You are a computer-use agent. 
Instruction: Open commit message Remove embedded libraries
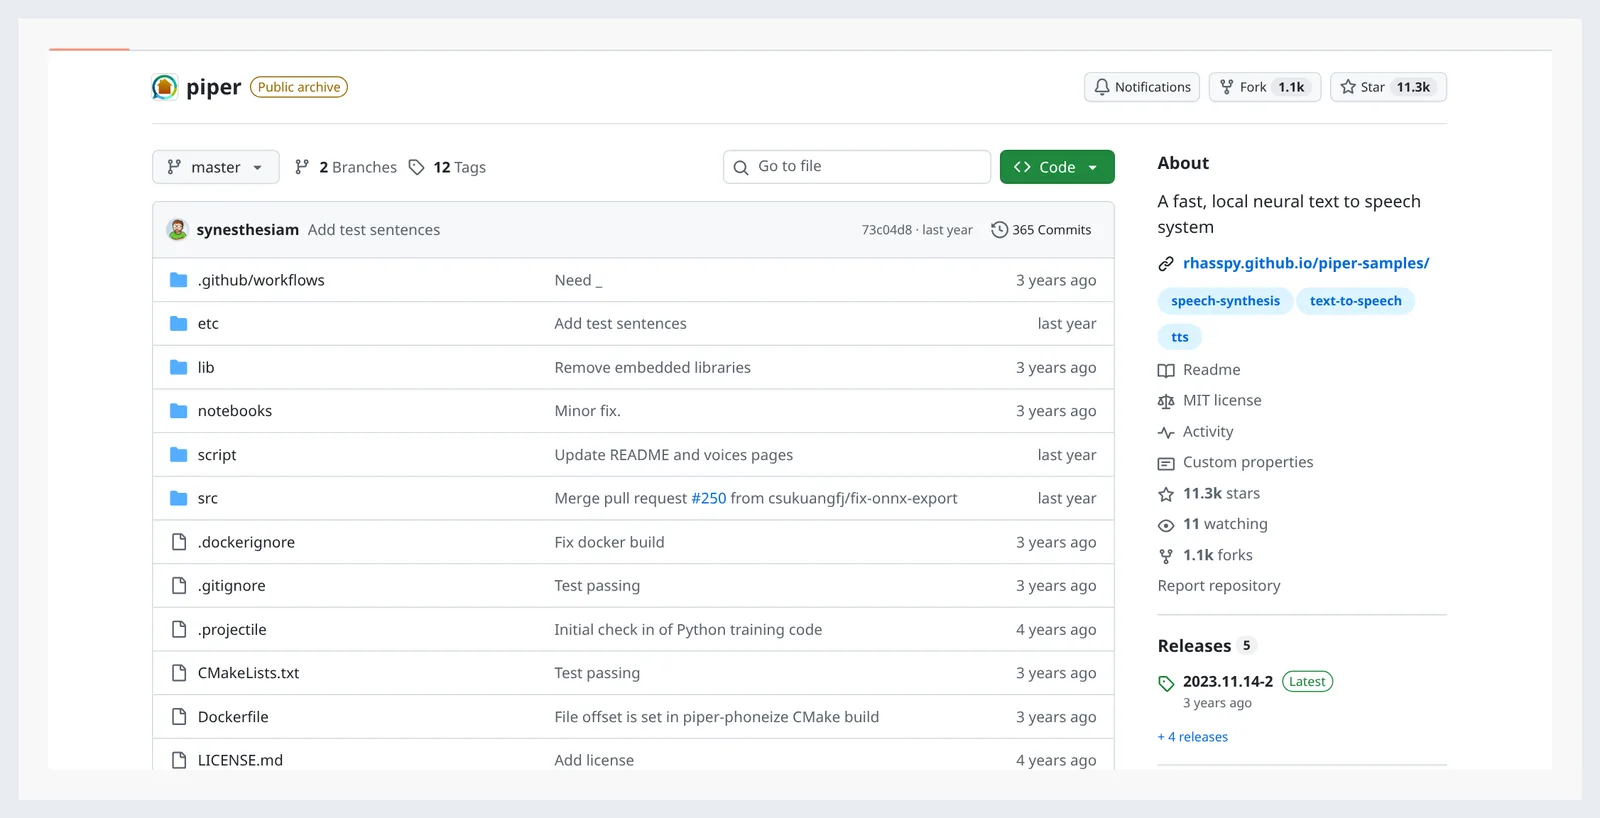[653, 367]
